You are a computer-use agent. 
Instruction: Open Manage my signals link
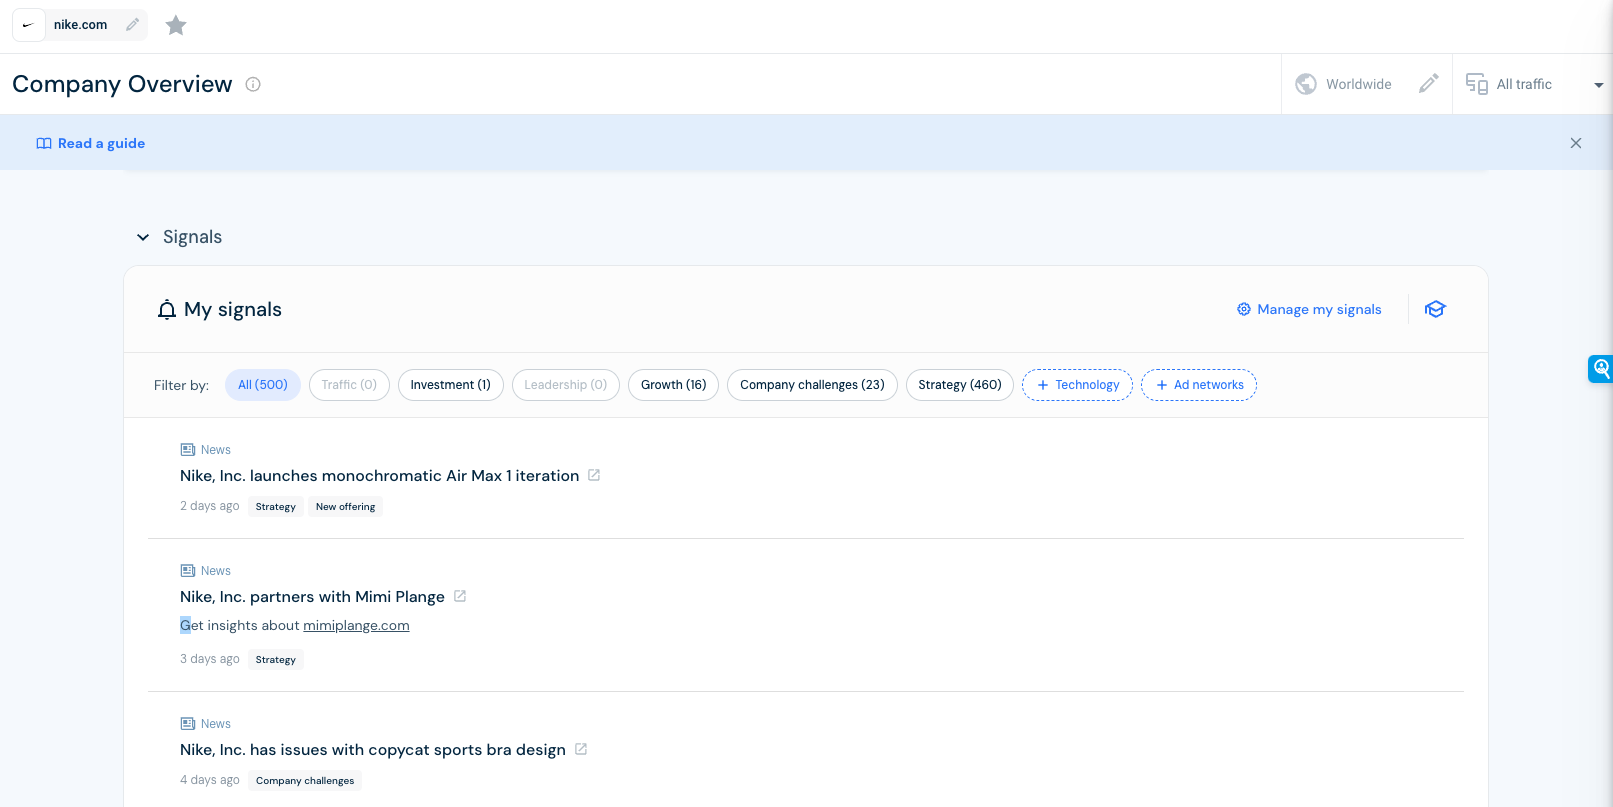(1319, 309)
